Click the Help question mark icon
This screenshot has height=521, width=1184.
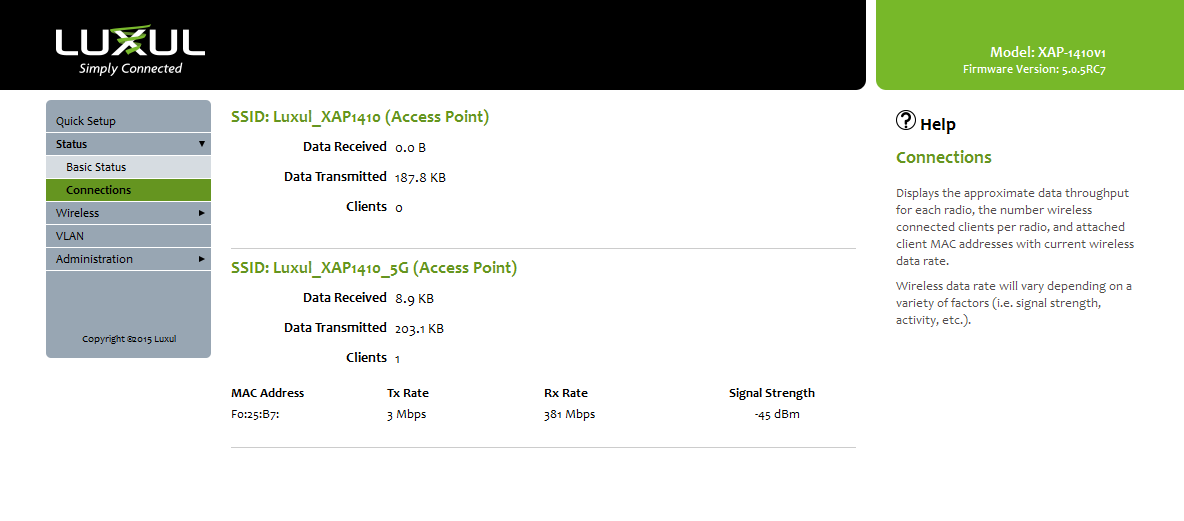click(905, 121)
